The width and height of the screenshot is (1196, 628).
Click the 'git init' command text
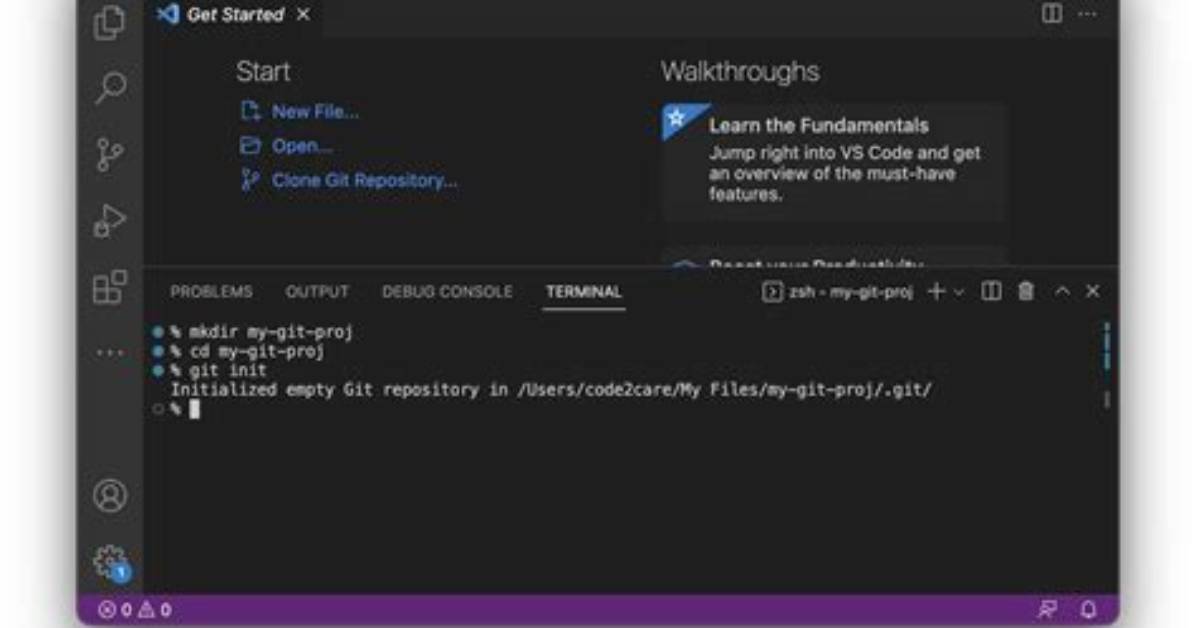(227, 371)
